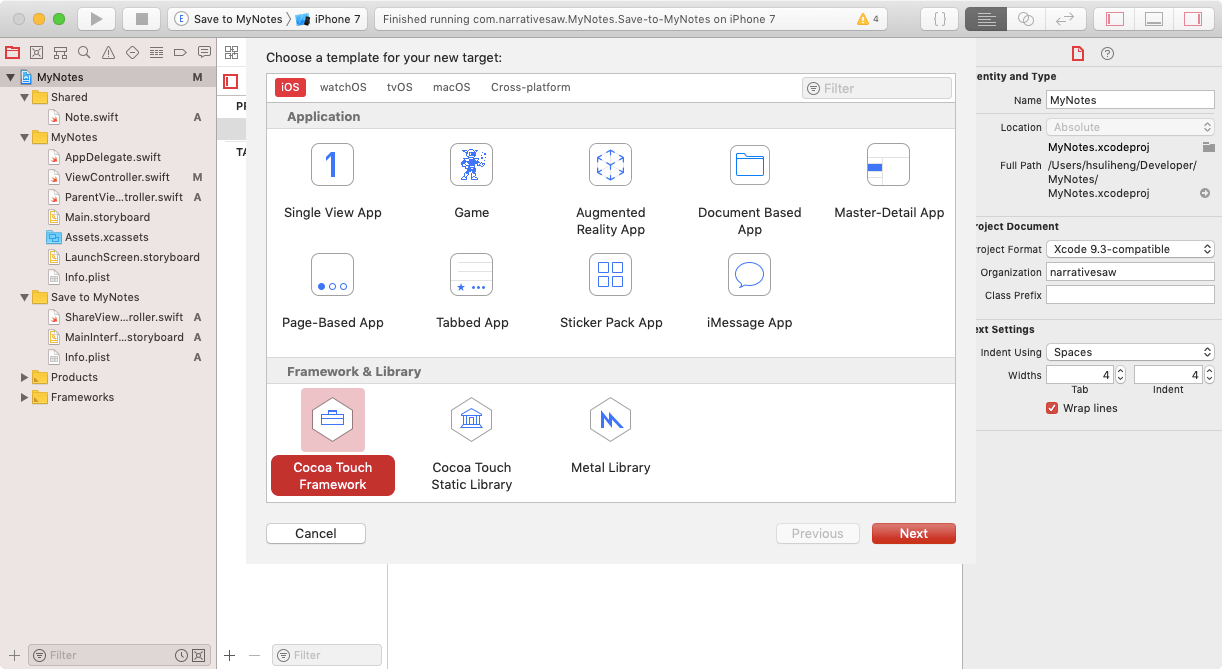Image resolution: width=1222 pixels, height=669 pixels.
Task: Click the Save to MyNotes scheme selector
Action: click(x=229, y=19)
